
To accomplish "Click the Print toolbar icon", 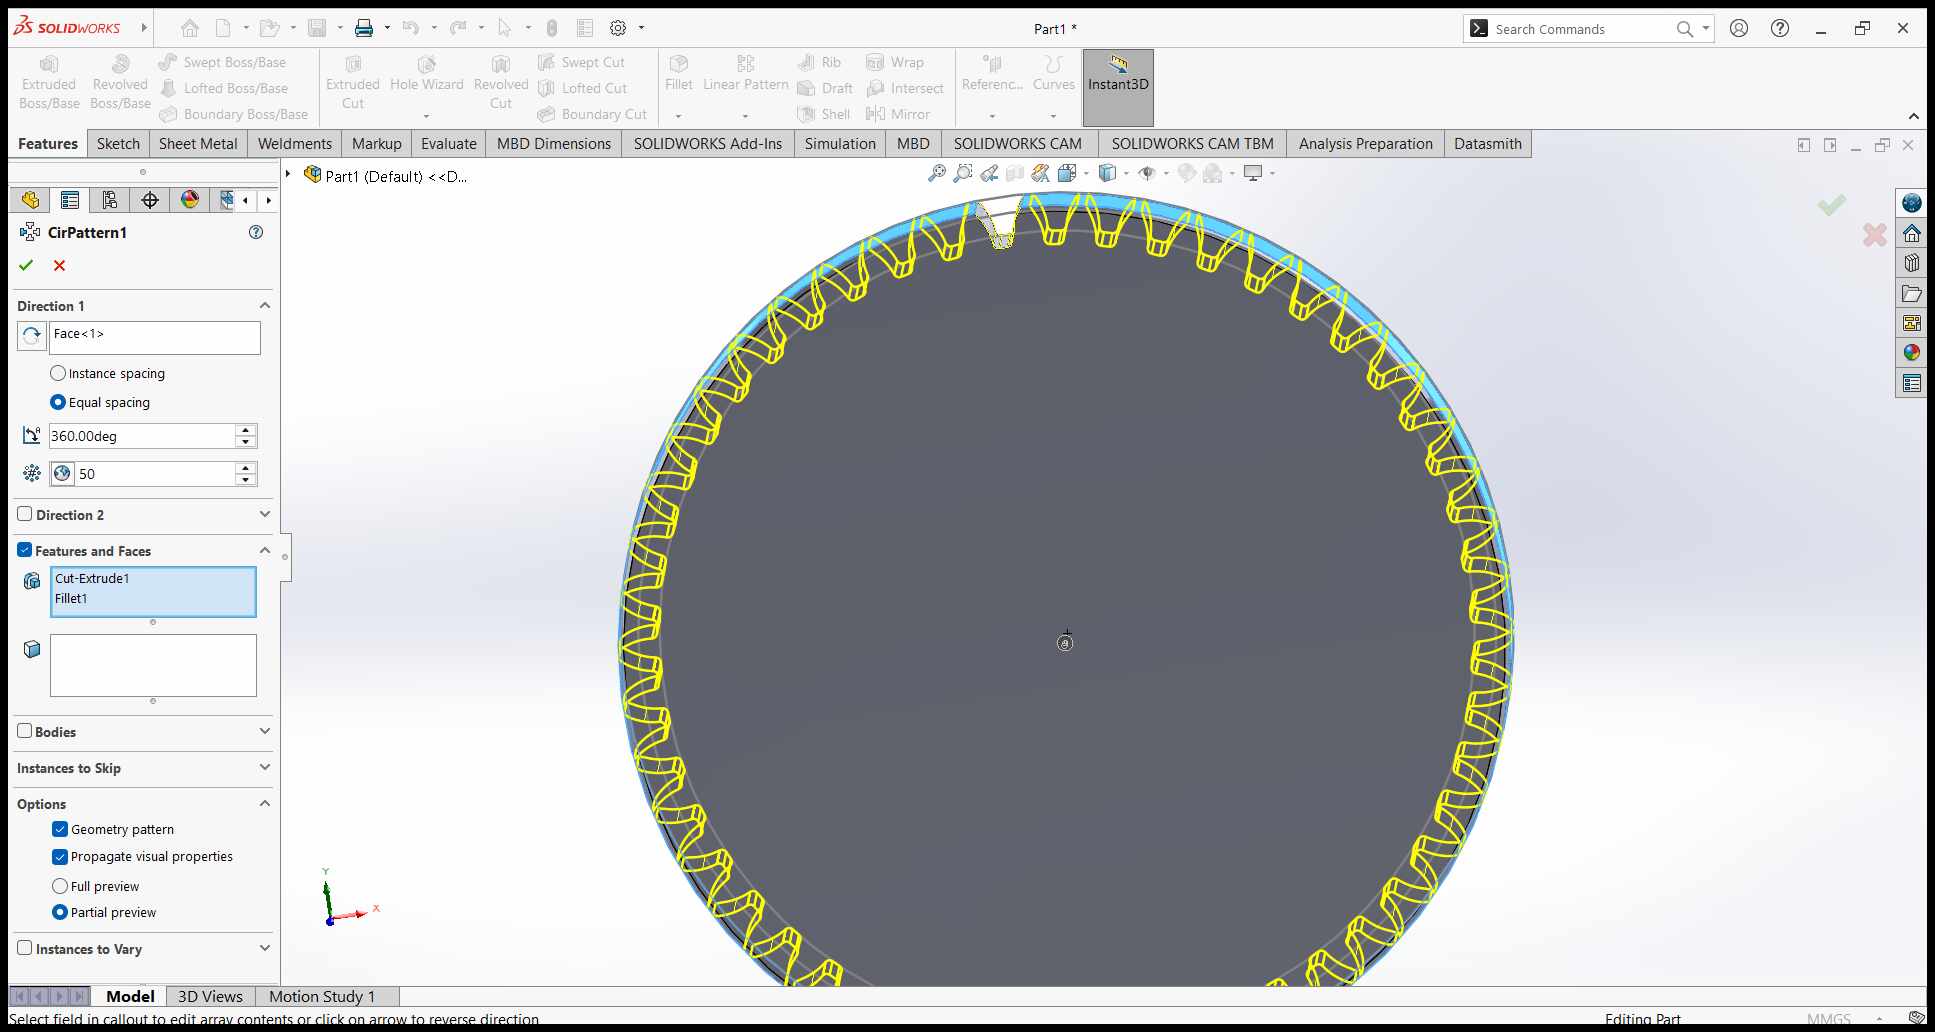I will (x=364, y=28).
